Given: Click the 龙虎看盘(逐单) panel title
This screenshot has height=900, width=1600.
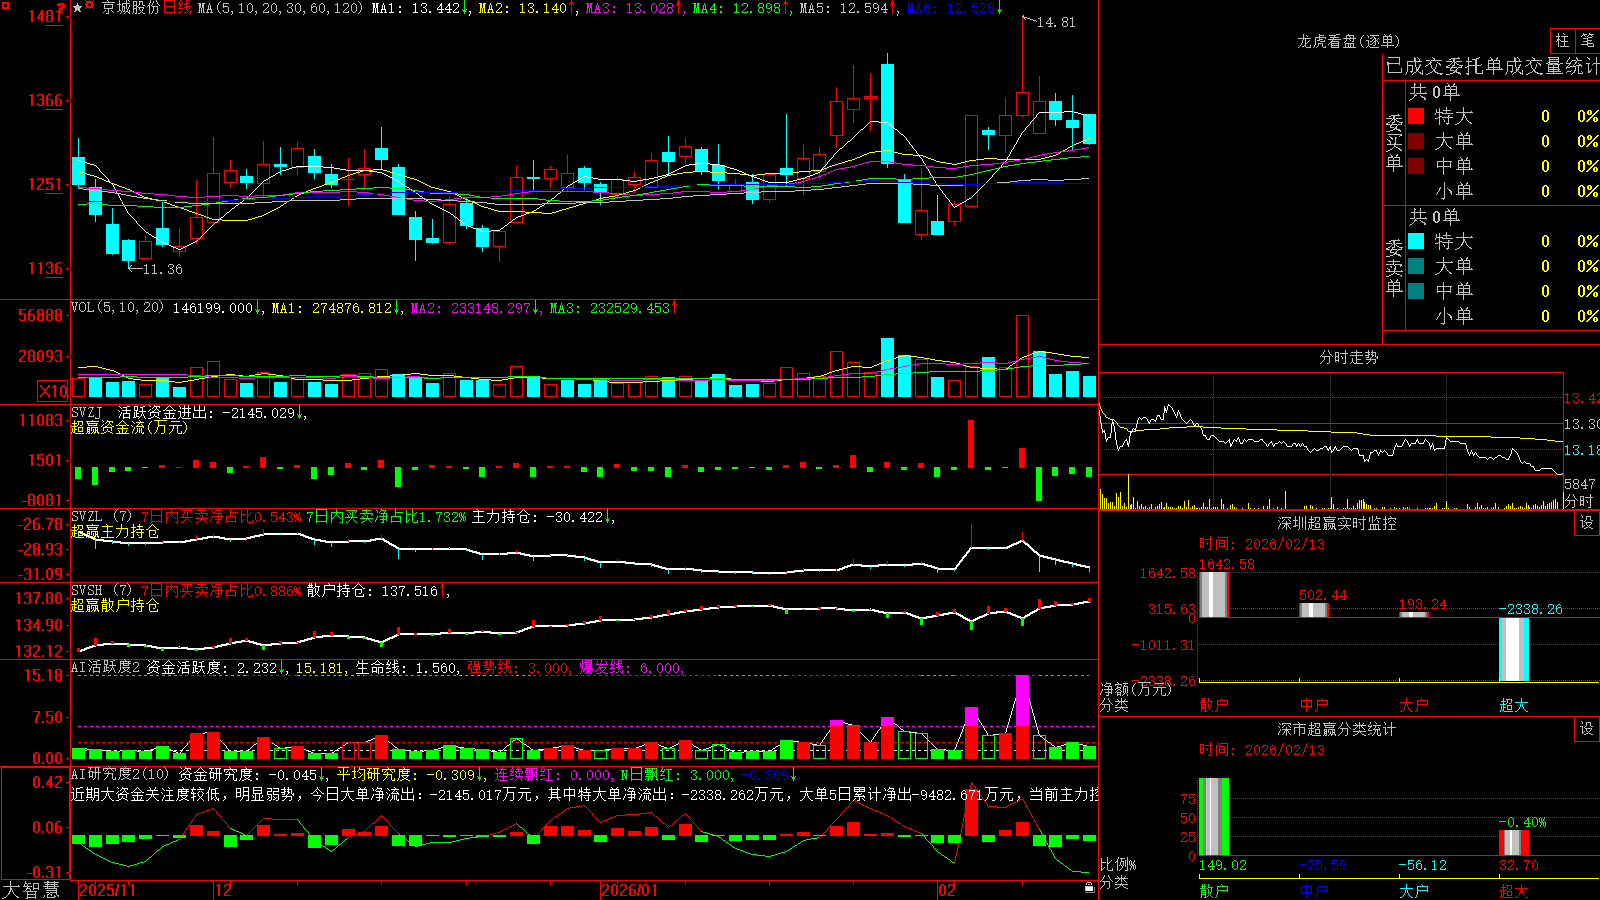Looking at the screenshot, I should 1348,41.
